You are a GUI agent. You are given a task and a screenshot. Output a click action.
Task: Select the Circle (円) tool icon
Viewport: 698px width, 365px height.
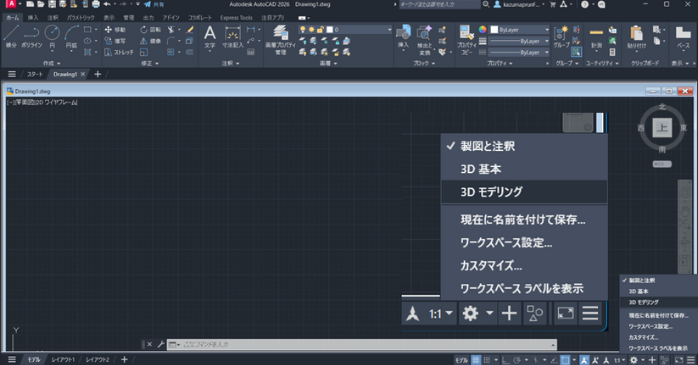[52, 32]
